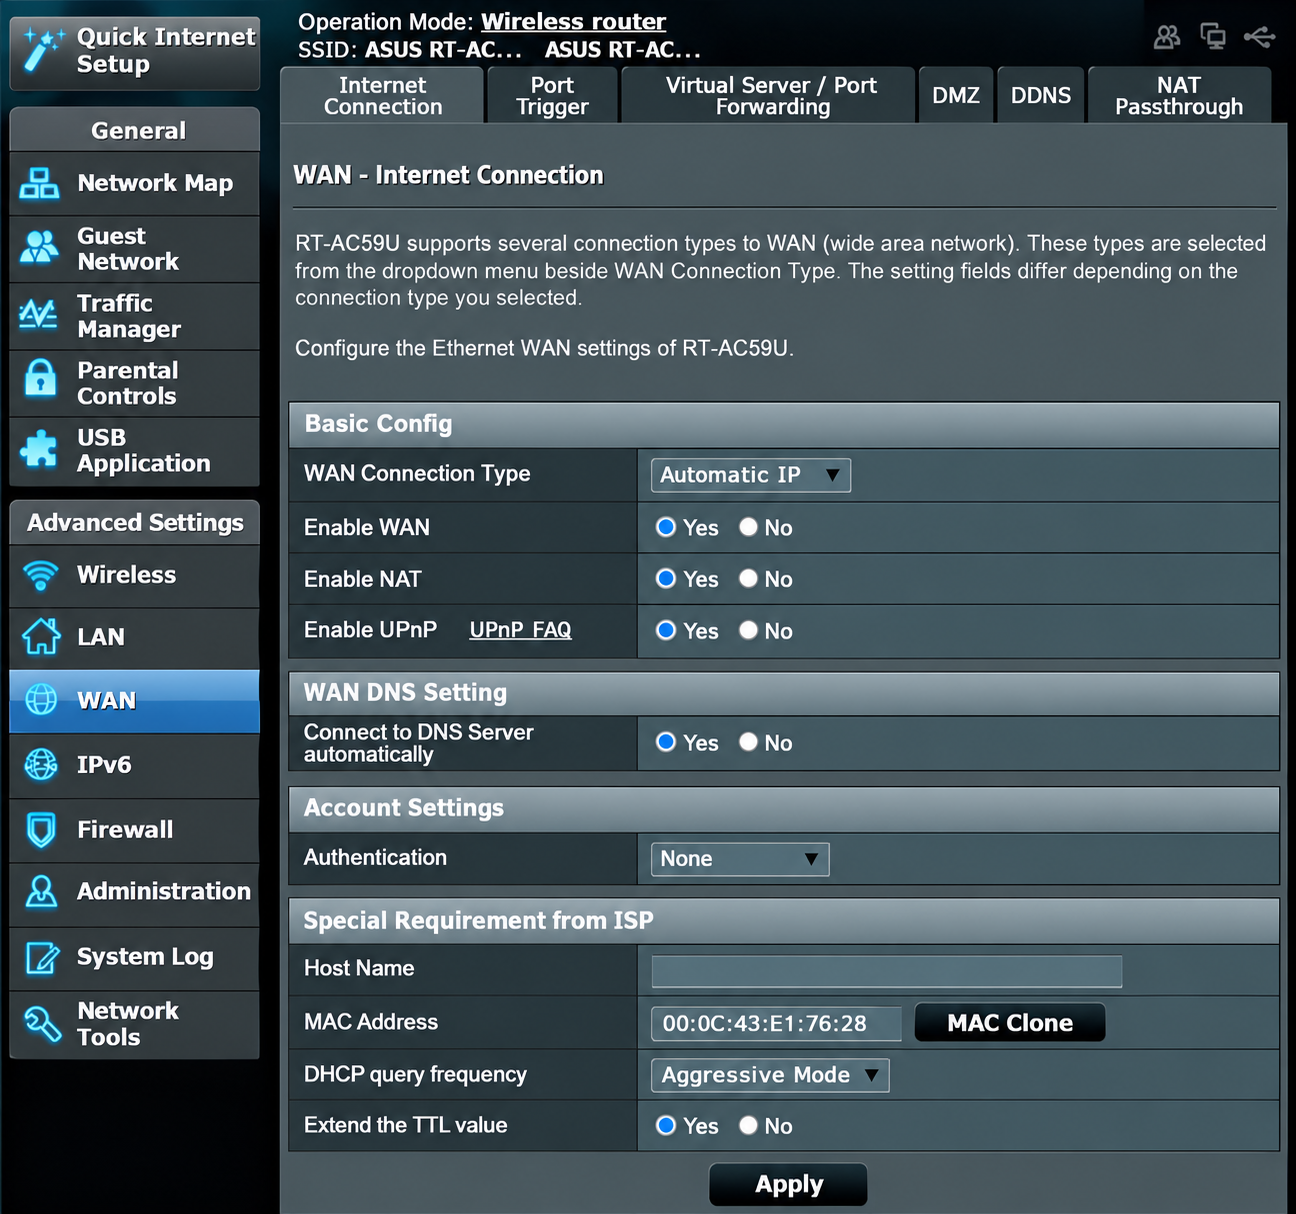Click the USB Application puzzle icon
Screen dimensions: 1296x1214
39,449
